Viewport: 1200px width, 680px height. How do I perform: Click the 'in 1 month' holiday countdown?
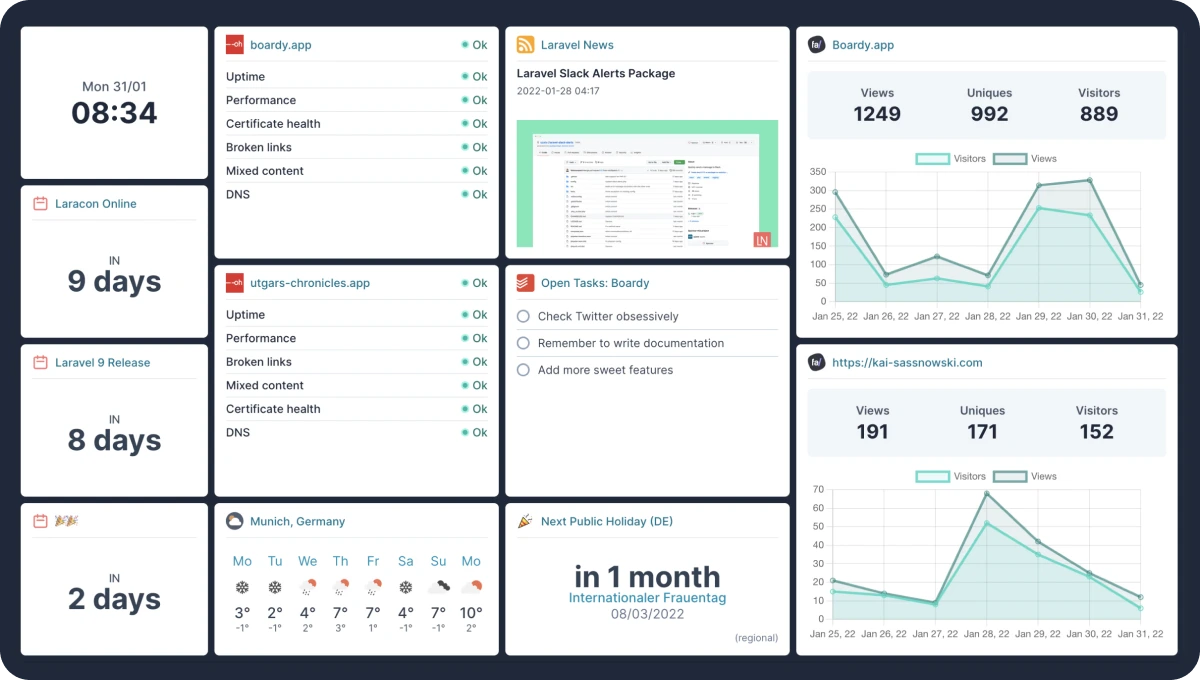point(647,577)
